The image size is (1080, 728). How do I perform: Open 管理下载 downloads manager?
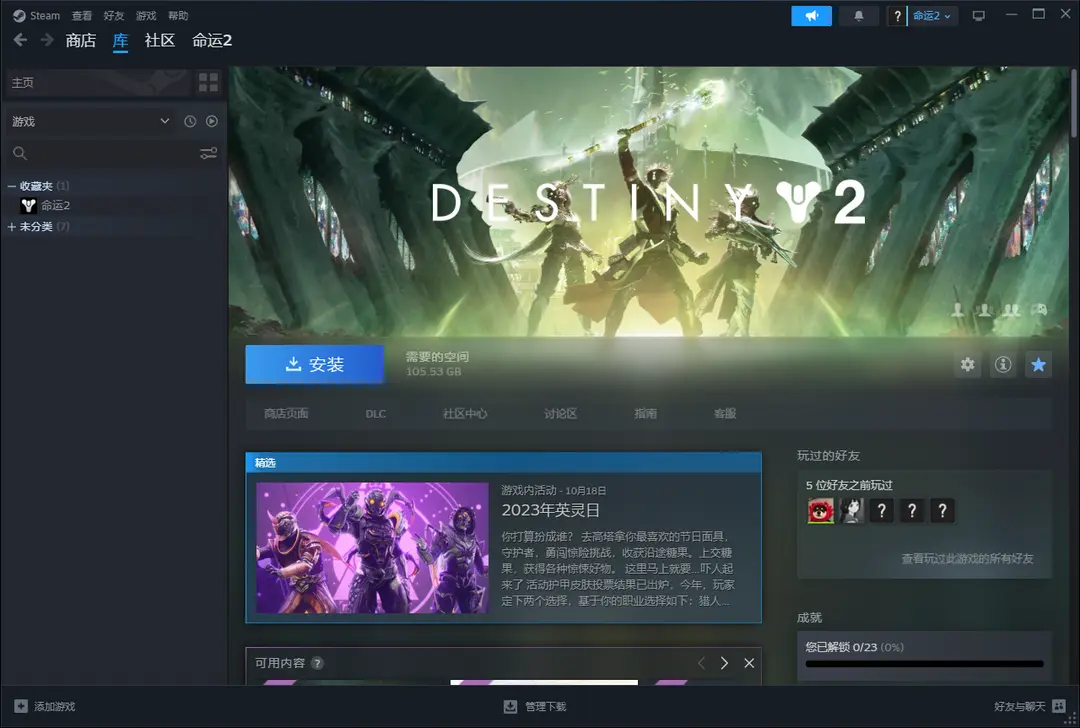click(535, 706)
